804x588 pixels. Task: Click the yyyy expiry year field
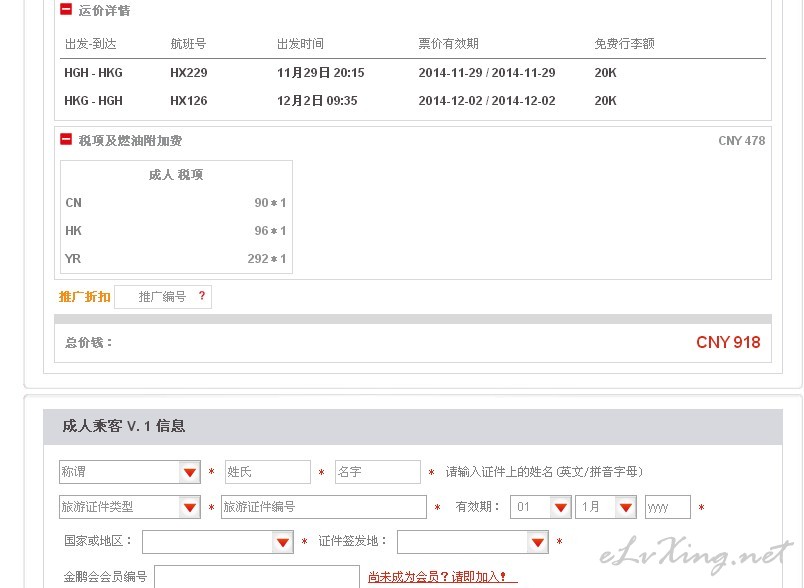tap(667, 507)
